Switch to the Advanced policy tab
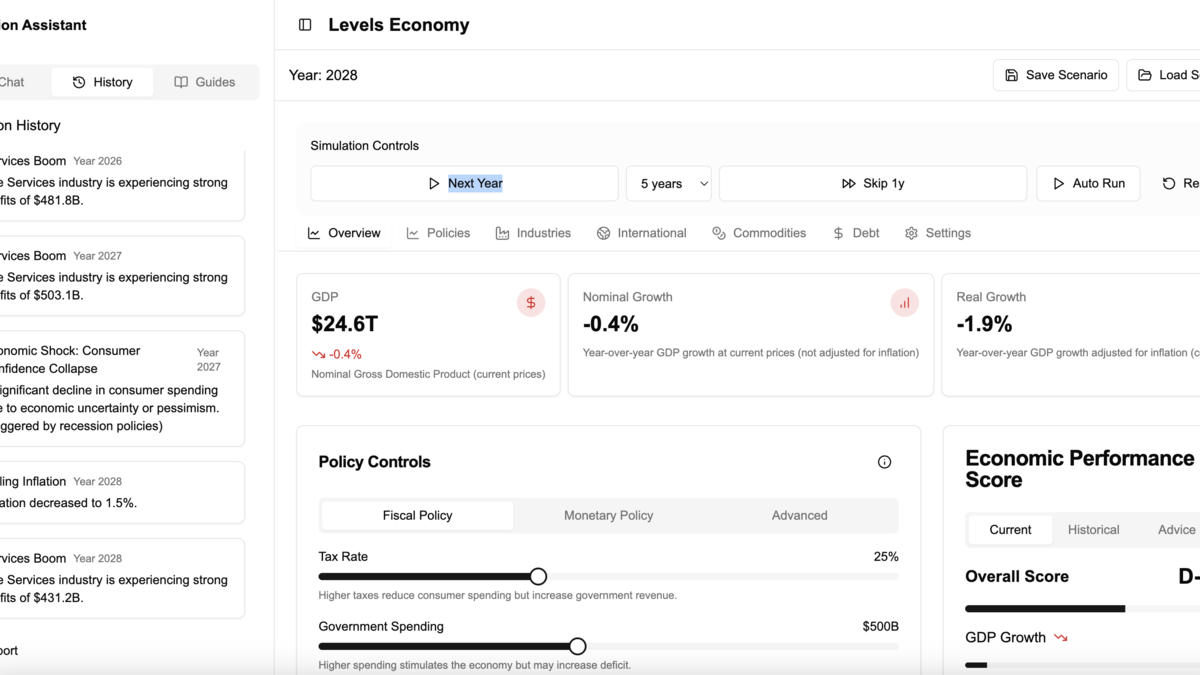Viewport: 1200px width, 675px height. pyautogui.click(x=799, y=515)
